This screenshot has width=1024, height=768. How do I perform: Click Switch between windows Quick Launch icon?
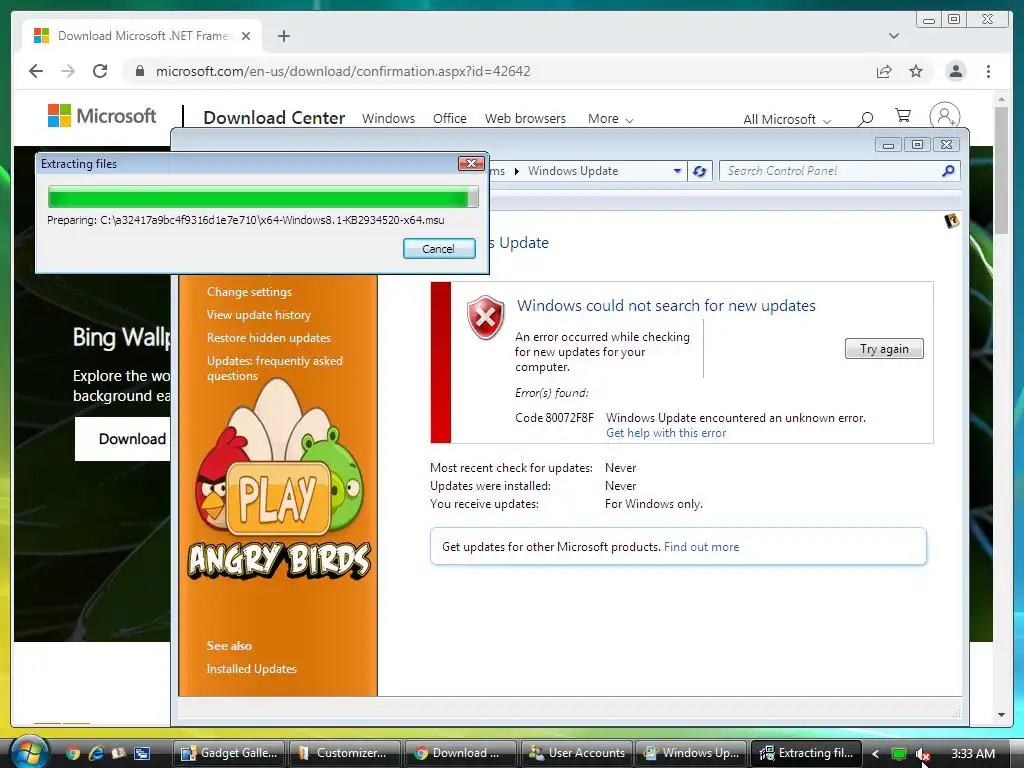[142, 753]
